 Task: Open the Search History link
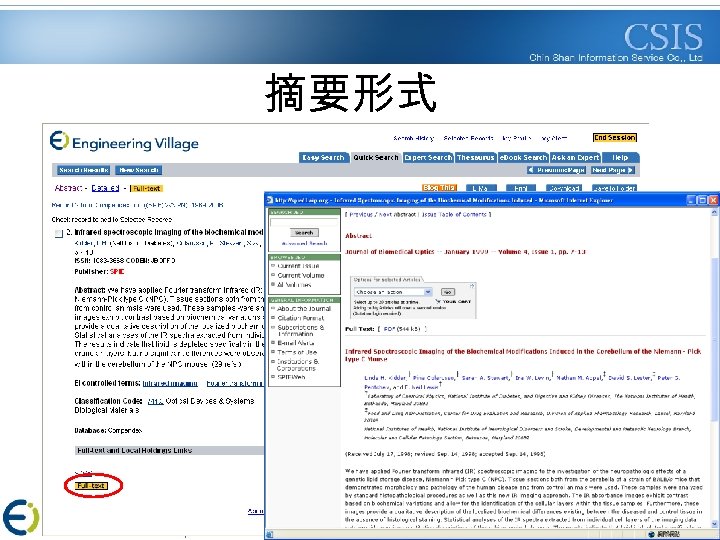click(x=413, y=138)
